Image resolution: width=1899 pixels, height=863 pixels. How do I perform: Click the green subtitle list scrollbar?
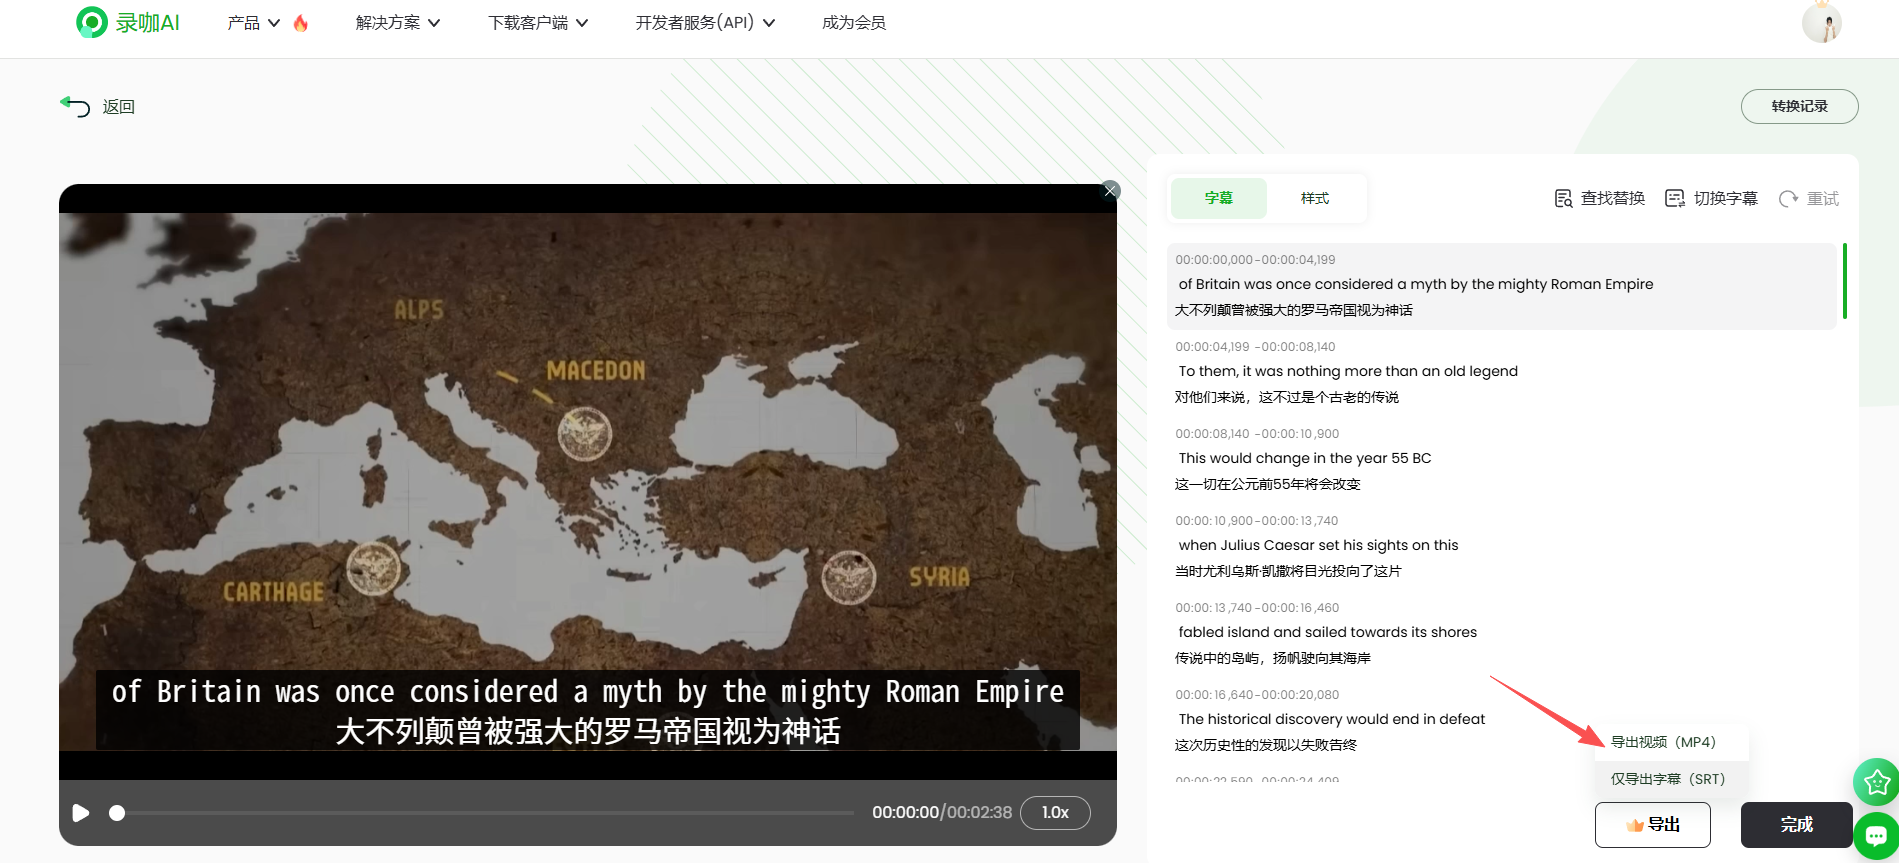point(1844,281)
